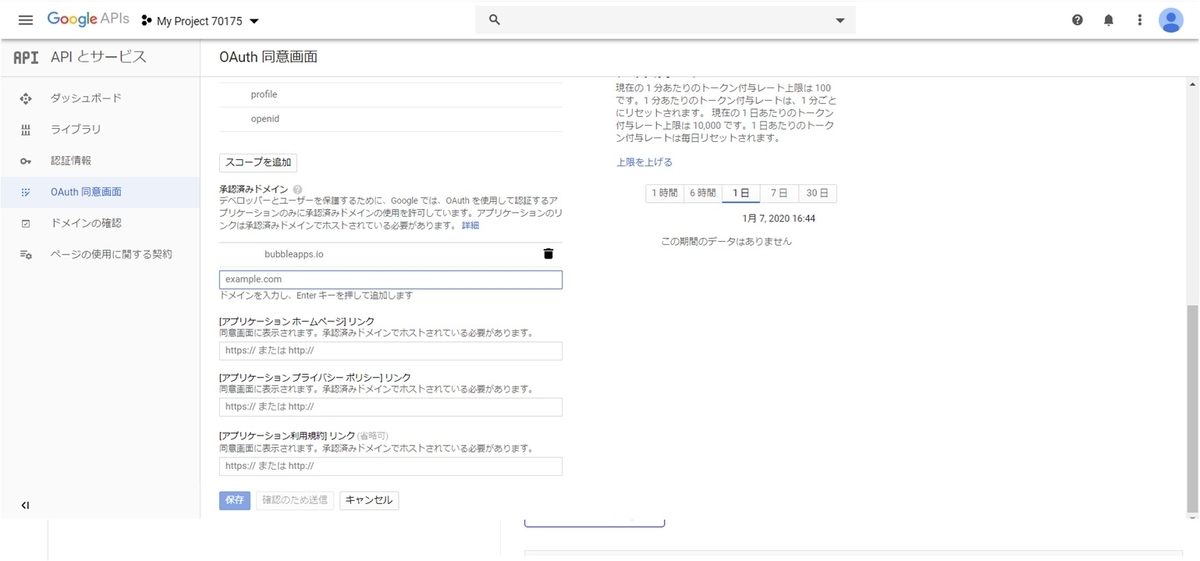Click the profile scope row

(391, 94)
